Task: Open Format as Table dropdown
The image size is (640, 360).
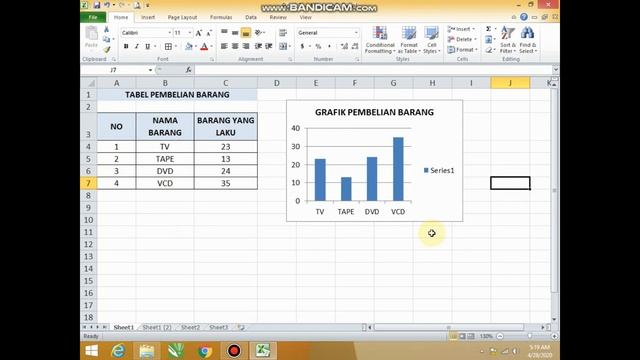Action: coord(409,40)
